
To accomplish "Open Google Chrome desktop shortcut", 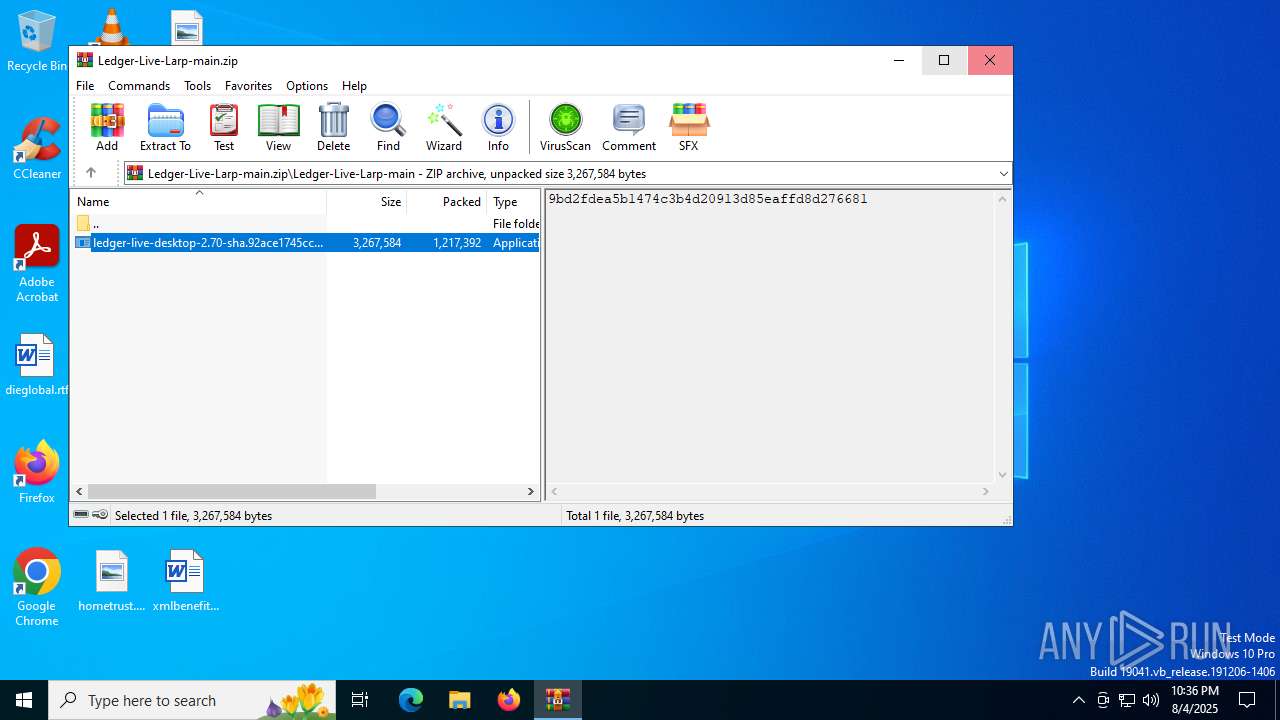I will pyautogui.click(x=37, y=588).
